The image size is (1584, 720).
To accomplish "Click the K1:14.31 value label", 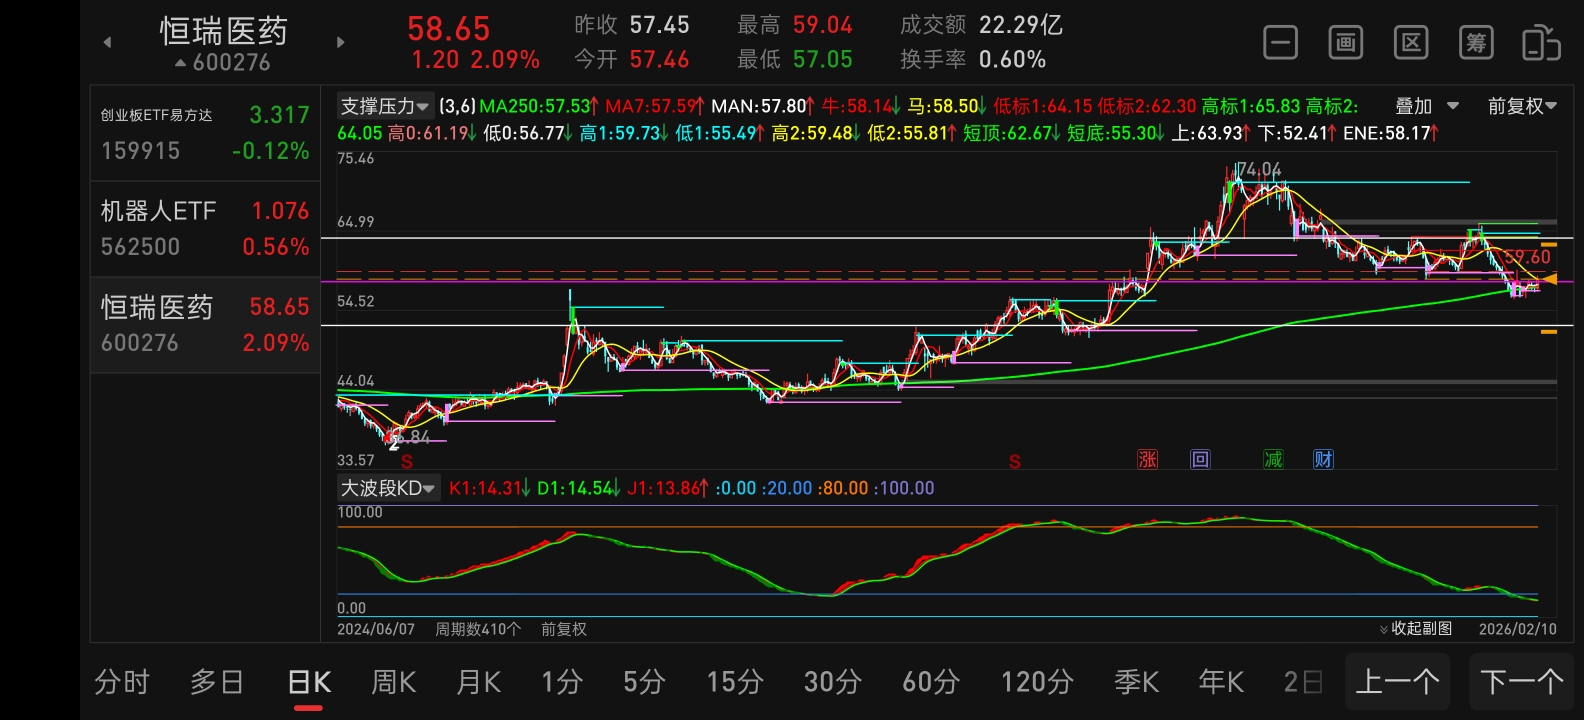I will coord(490,488).
